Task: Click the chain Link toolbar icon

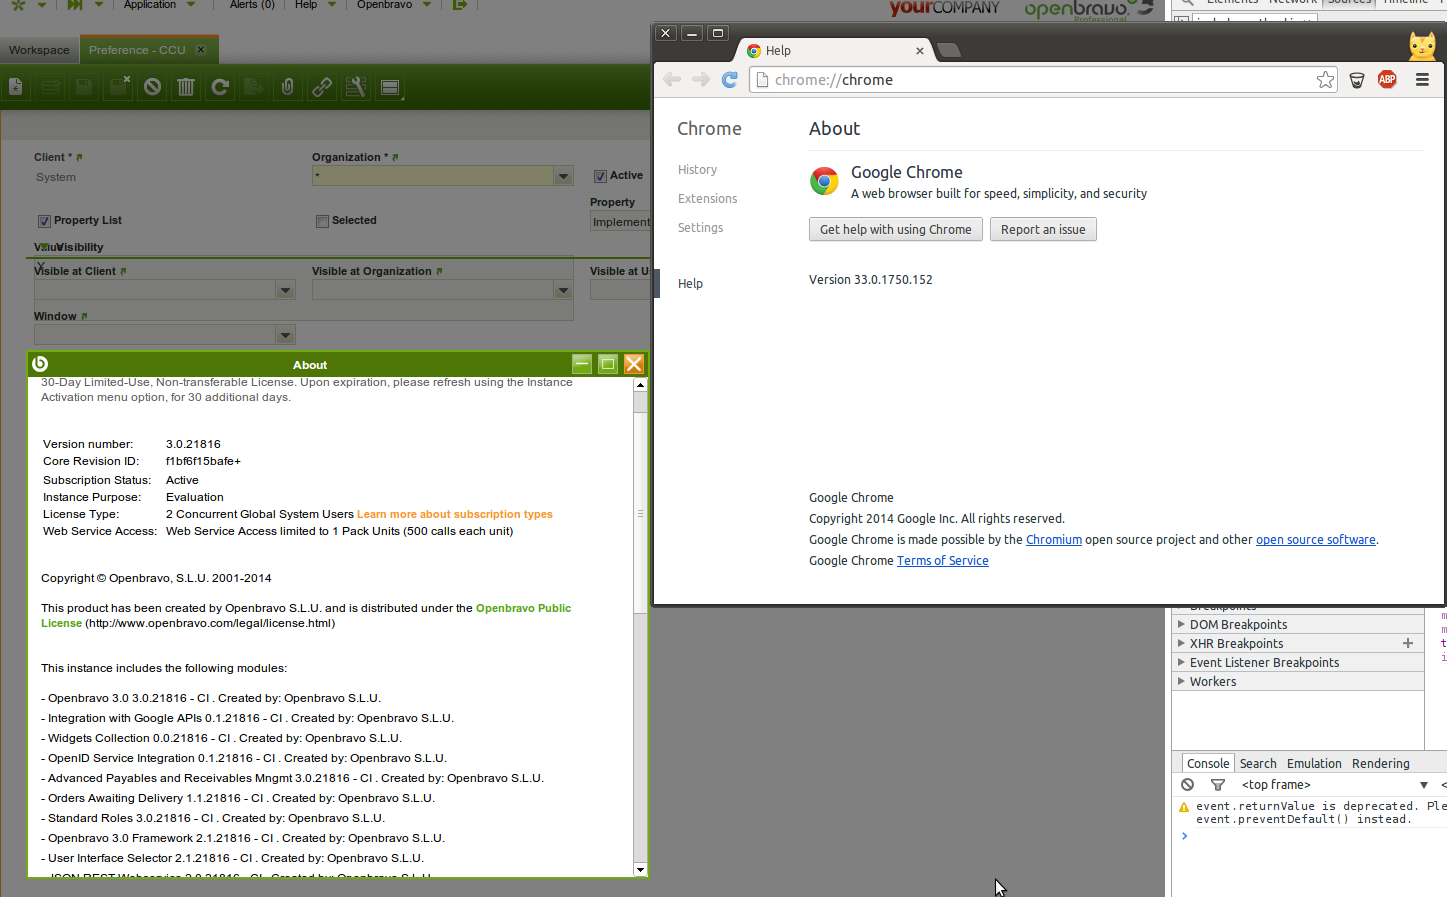Action: (322, 87)
